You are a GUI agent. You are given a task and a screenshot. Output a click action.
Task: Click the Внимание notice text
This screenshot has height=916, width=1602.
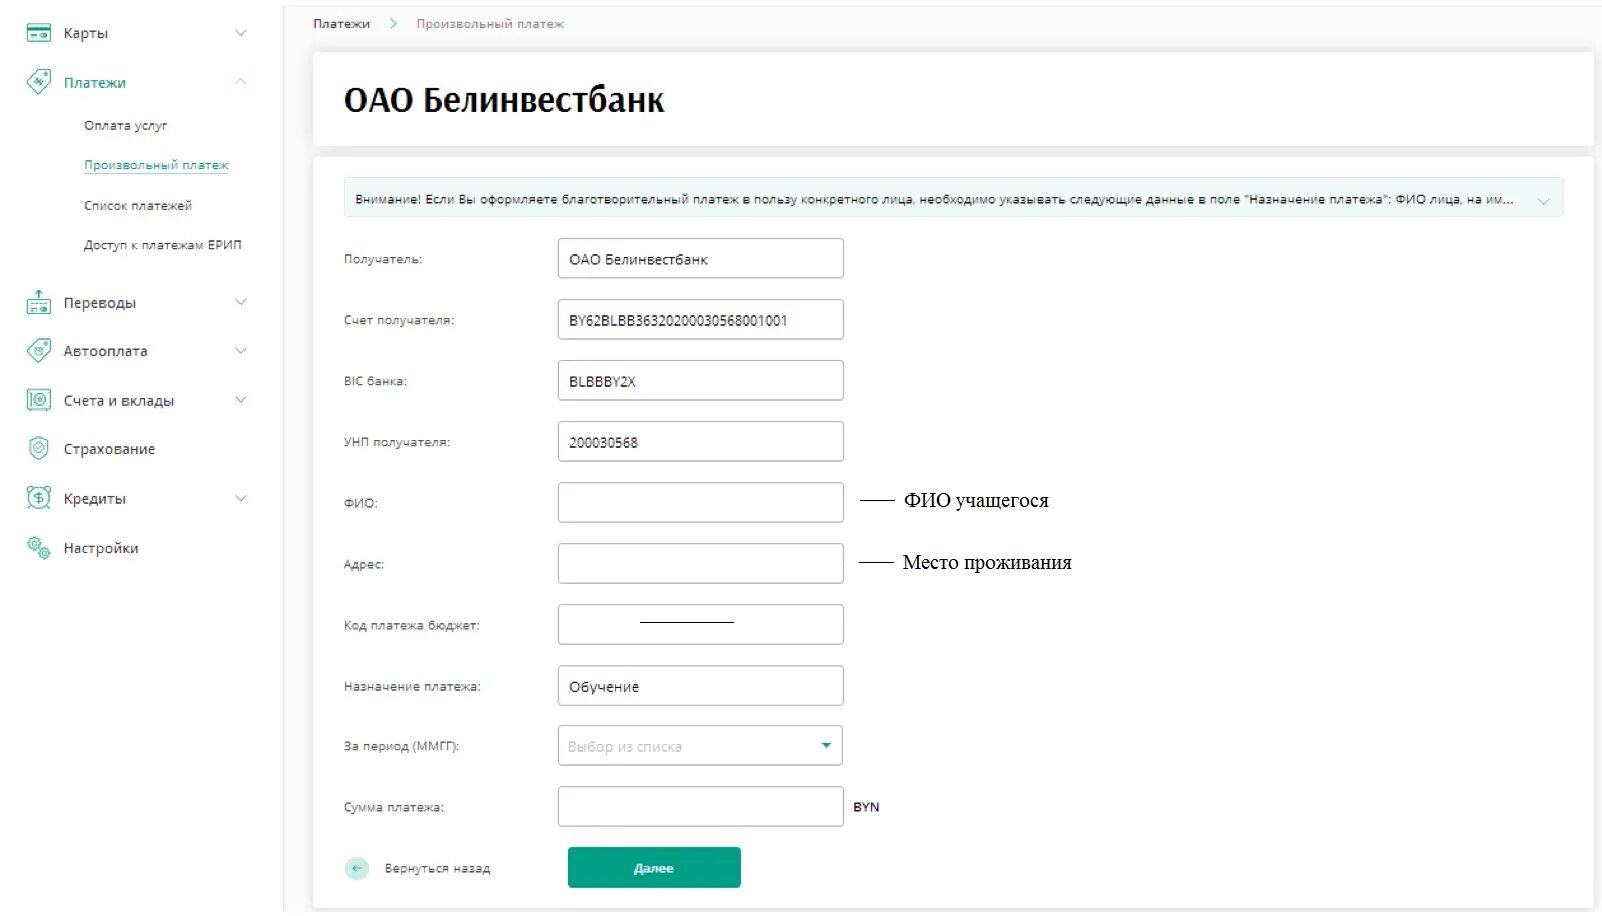934,199
